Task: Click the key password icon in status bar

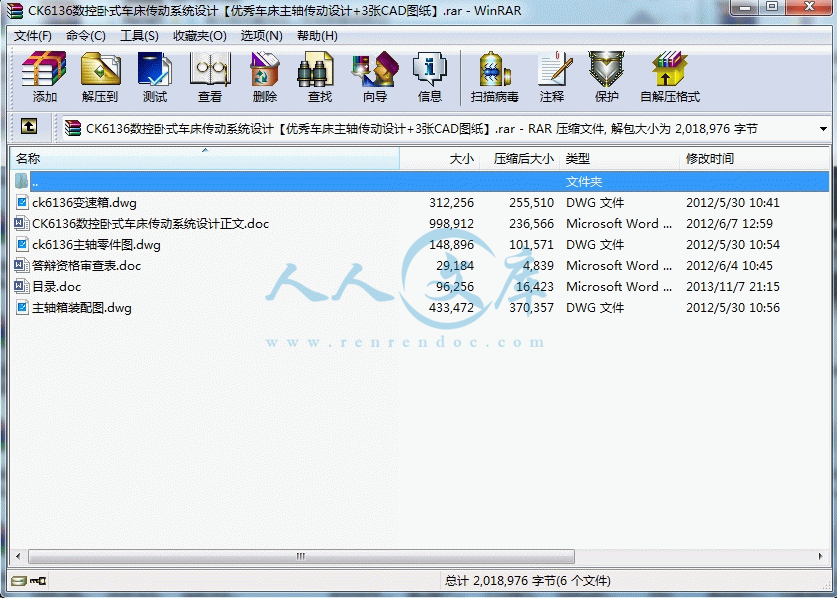Action: point(38,580)
